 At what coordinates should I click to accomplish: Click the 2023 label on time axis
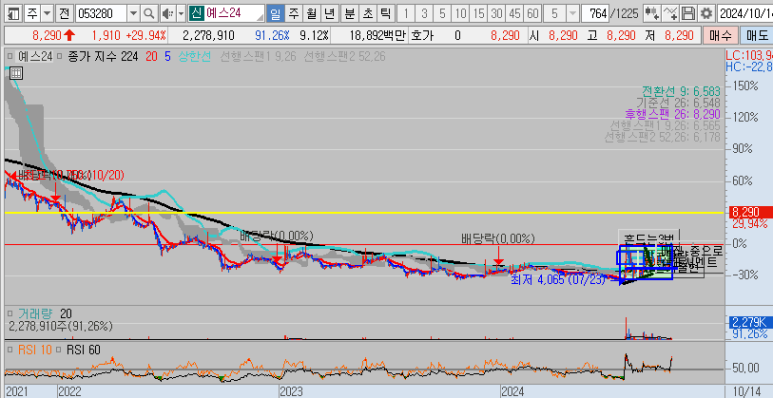pos(291,392)
